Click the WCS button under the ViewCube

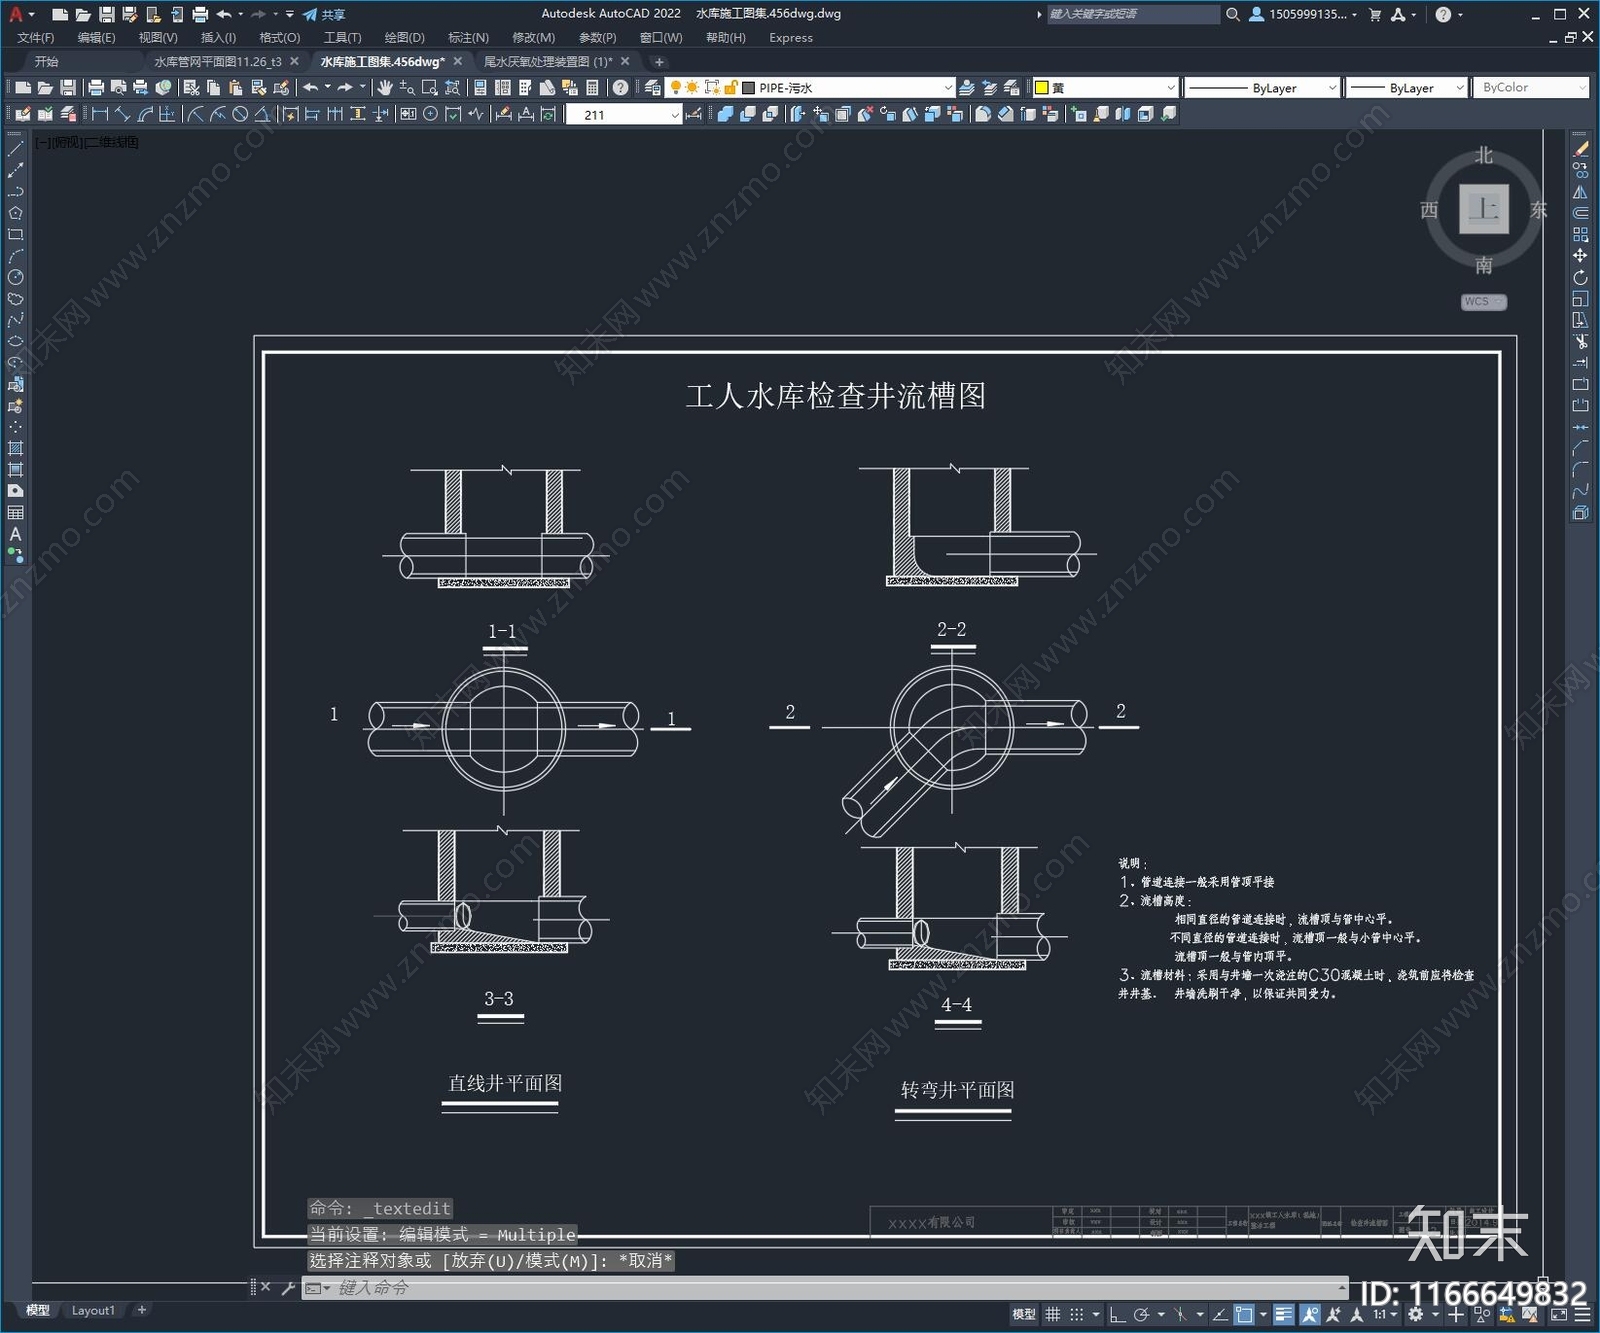pos(1483,302)
